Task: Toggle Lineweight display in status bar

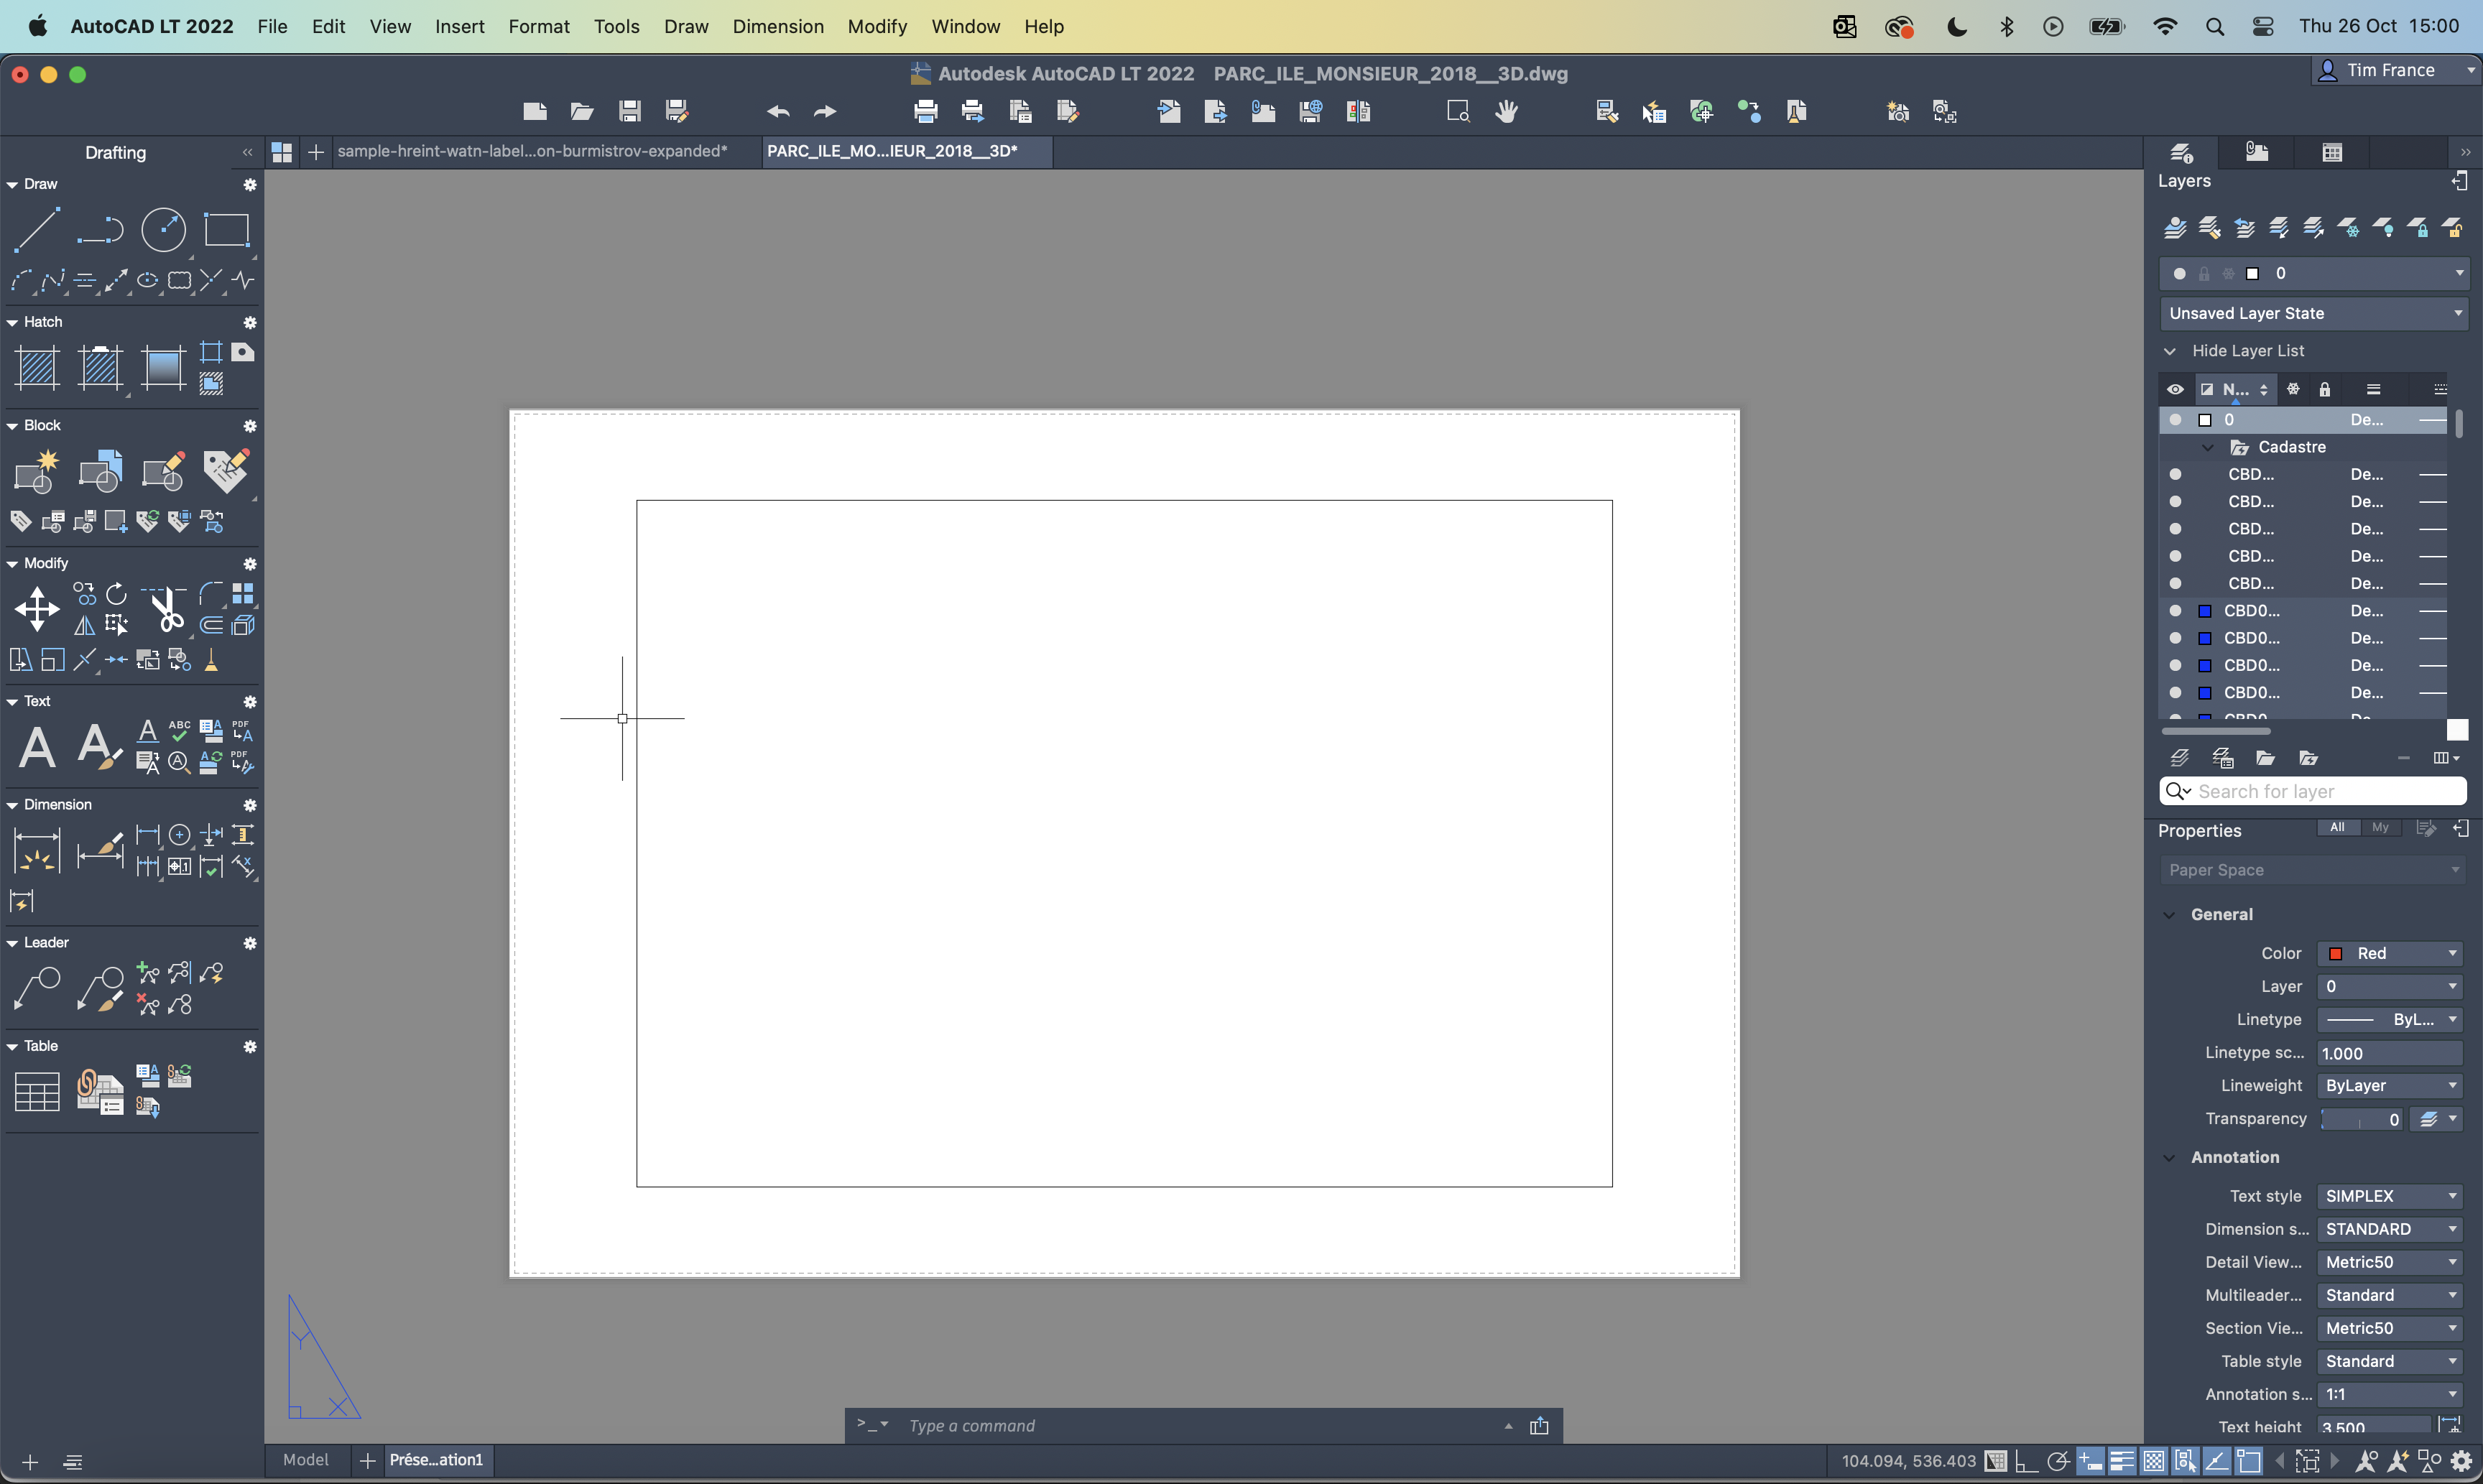Action: pos(2122,1461)
